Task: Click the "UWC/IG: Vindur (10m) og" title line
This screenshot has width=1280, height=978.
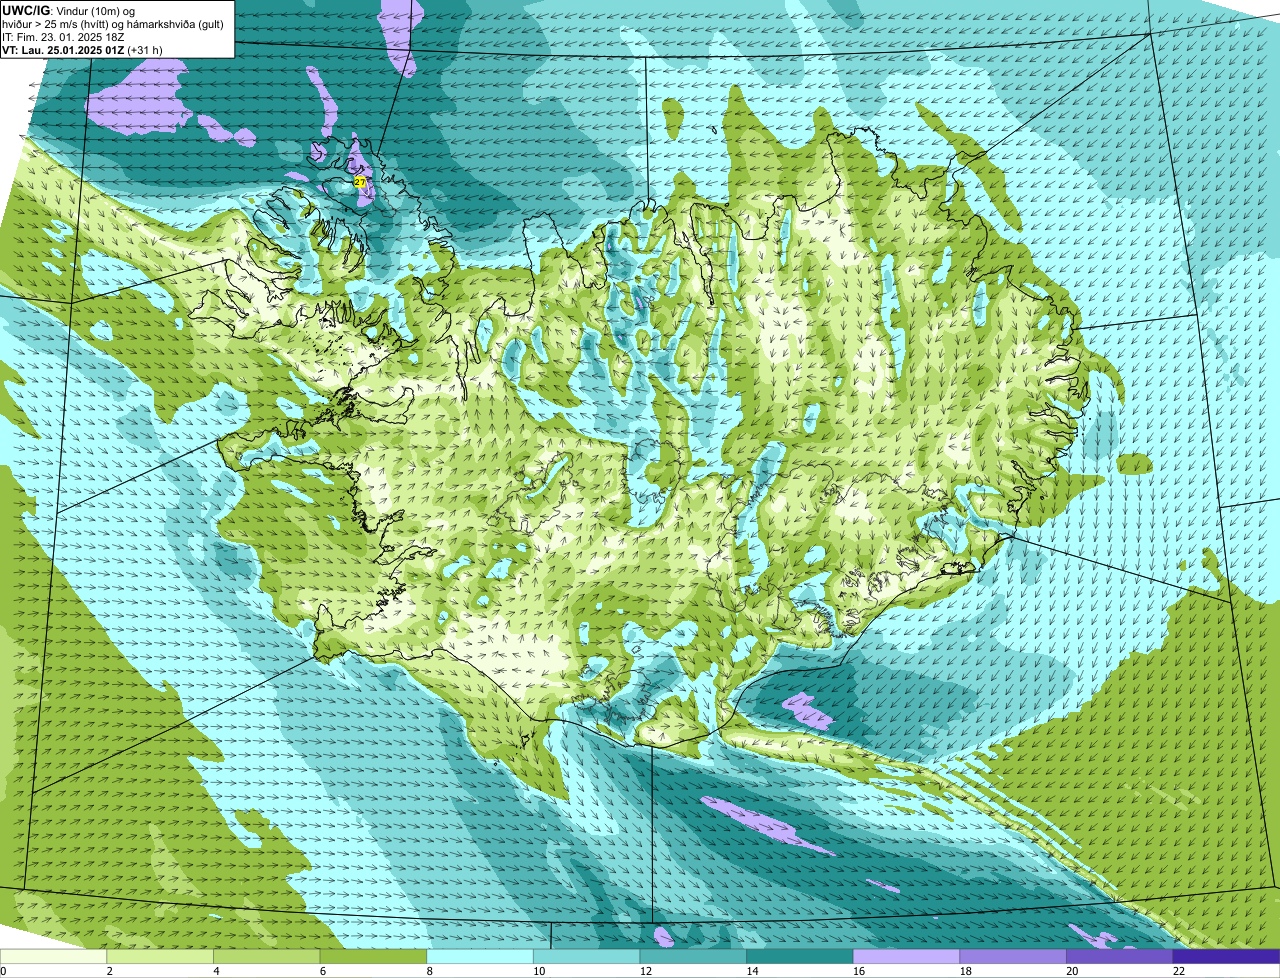Action: coord(69,10)
